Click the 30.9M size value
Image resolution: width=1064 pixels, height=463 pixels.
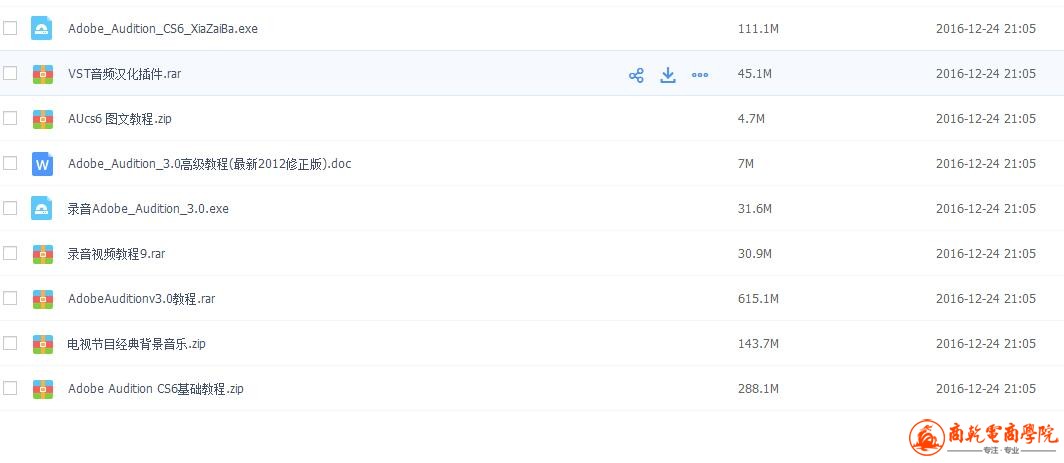pyautogui.click(x=755, y=254)
